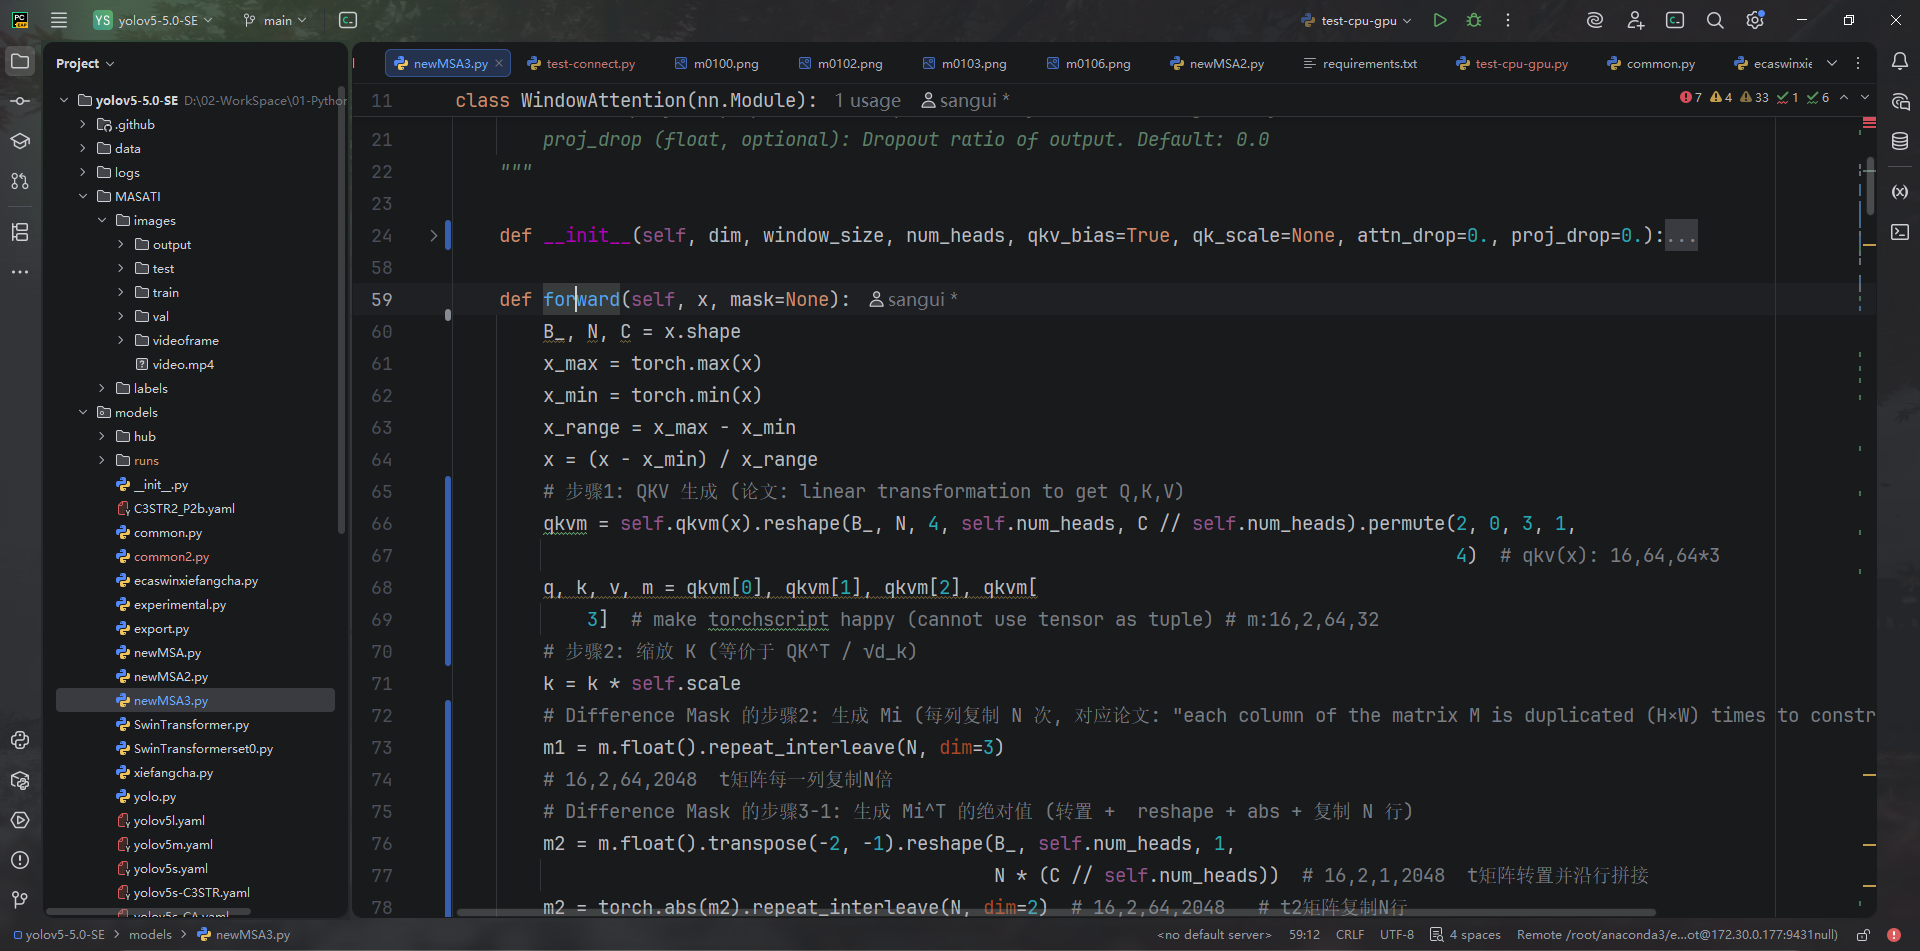Run the test-cpu-gpu configuration
The image size is (1920, 951).
[1439, 20]
